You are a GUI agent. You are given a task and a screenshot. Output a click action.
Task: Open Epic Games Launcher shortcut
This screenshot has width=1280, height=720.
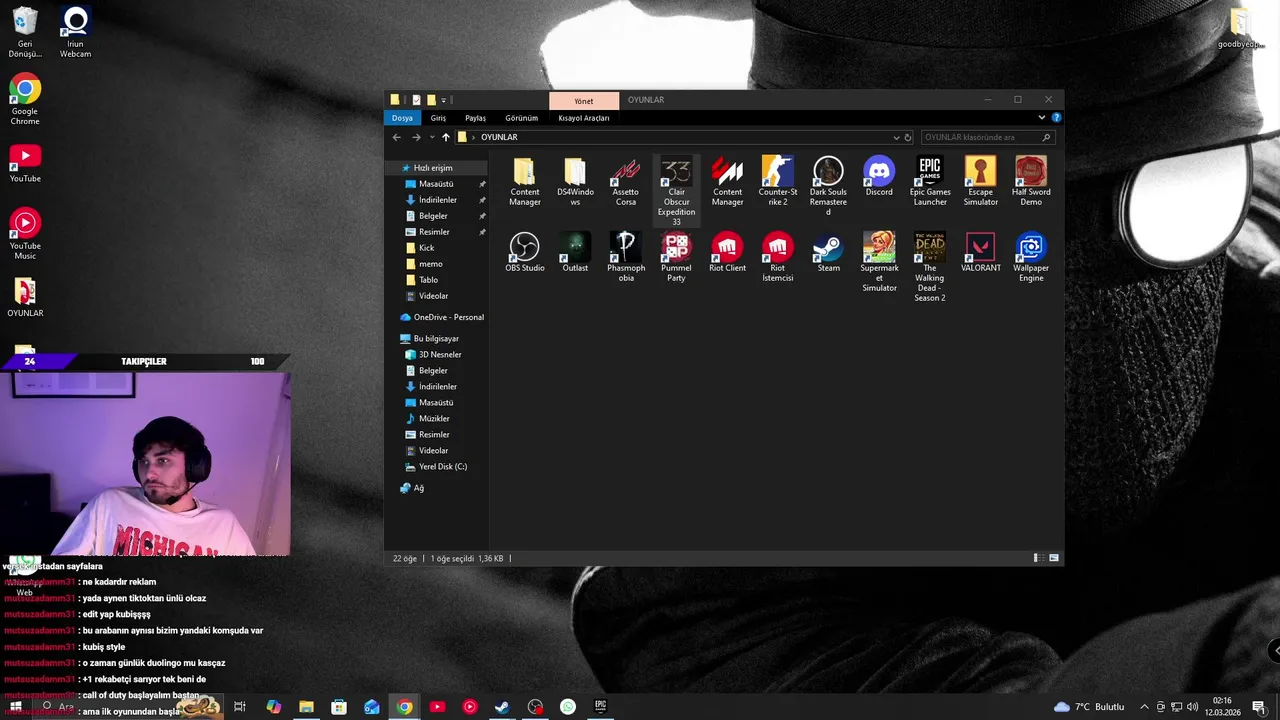(x=930, y=181)
